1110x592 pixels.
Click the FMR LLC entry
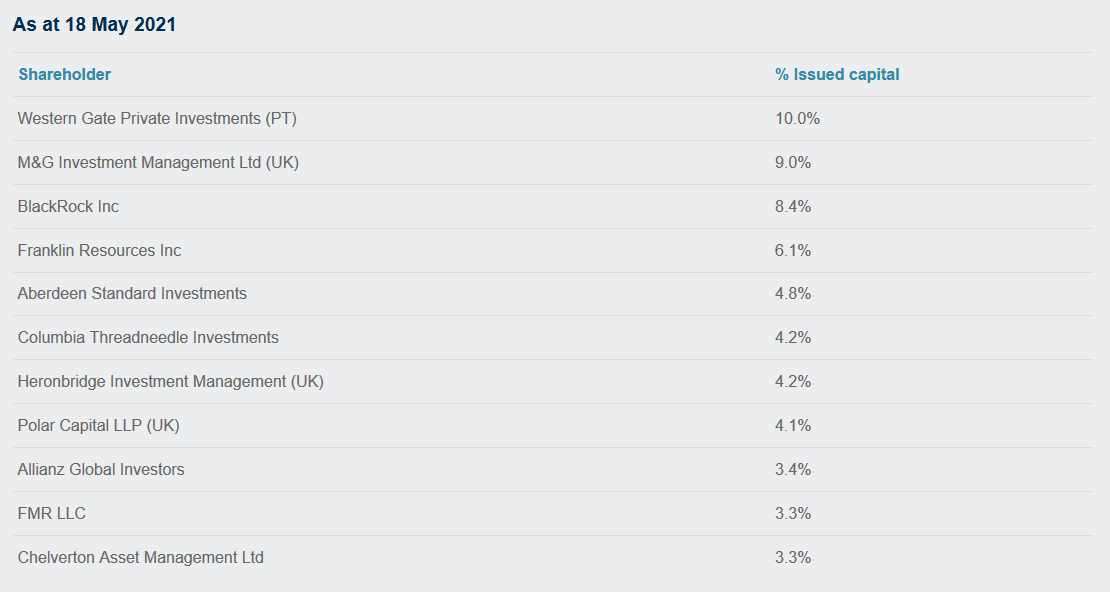pyautogui.click(x=52, y=513)
